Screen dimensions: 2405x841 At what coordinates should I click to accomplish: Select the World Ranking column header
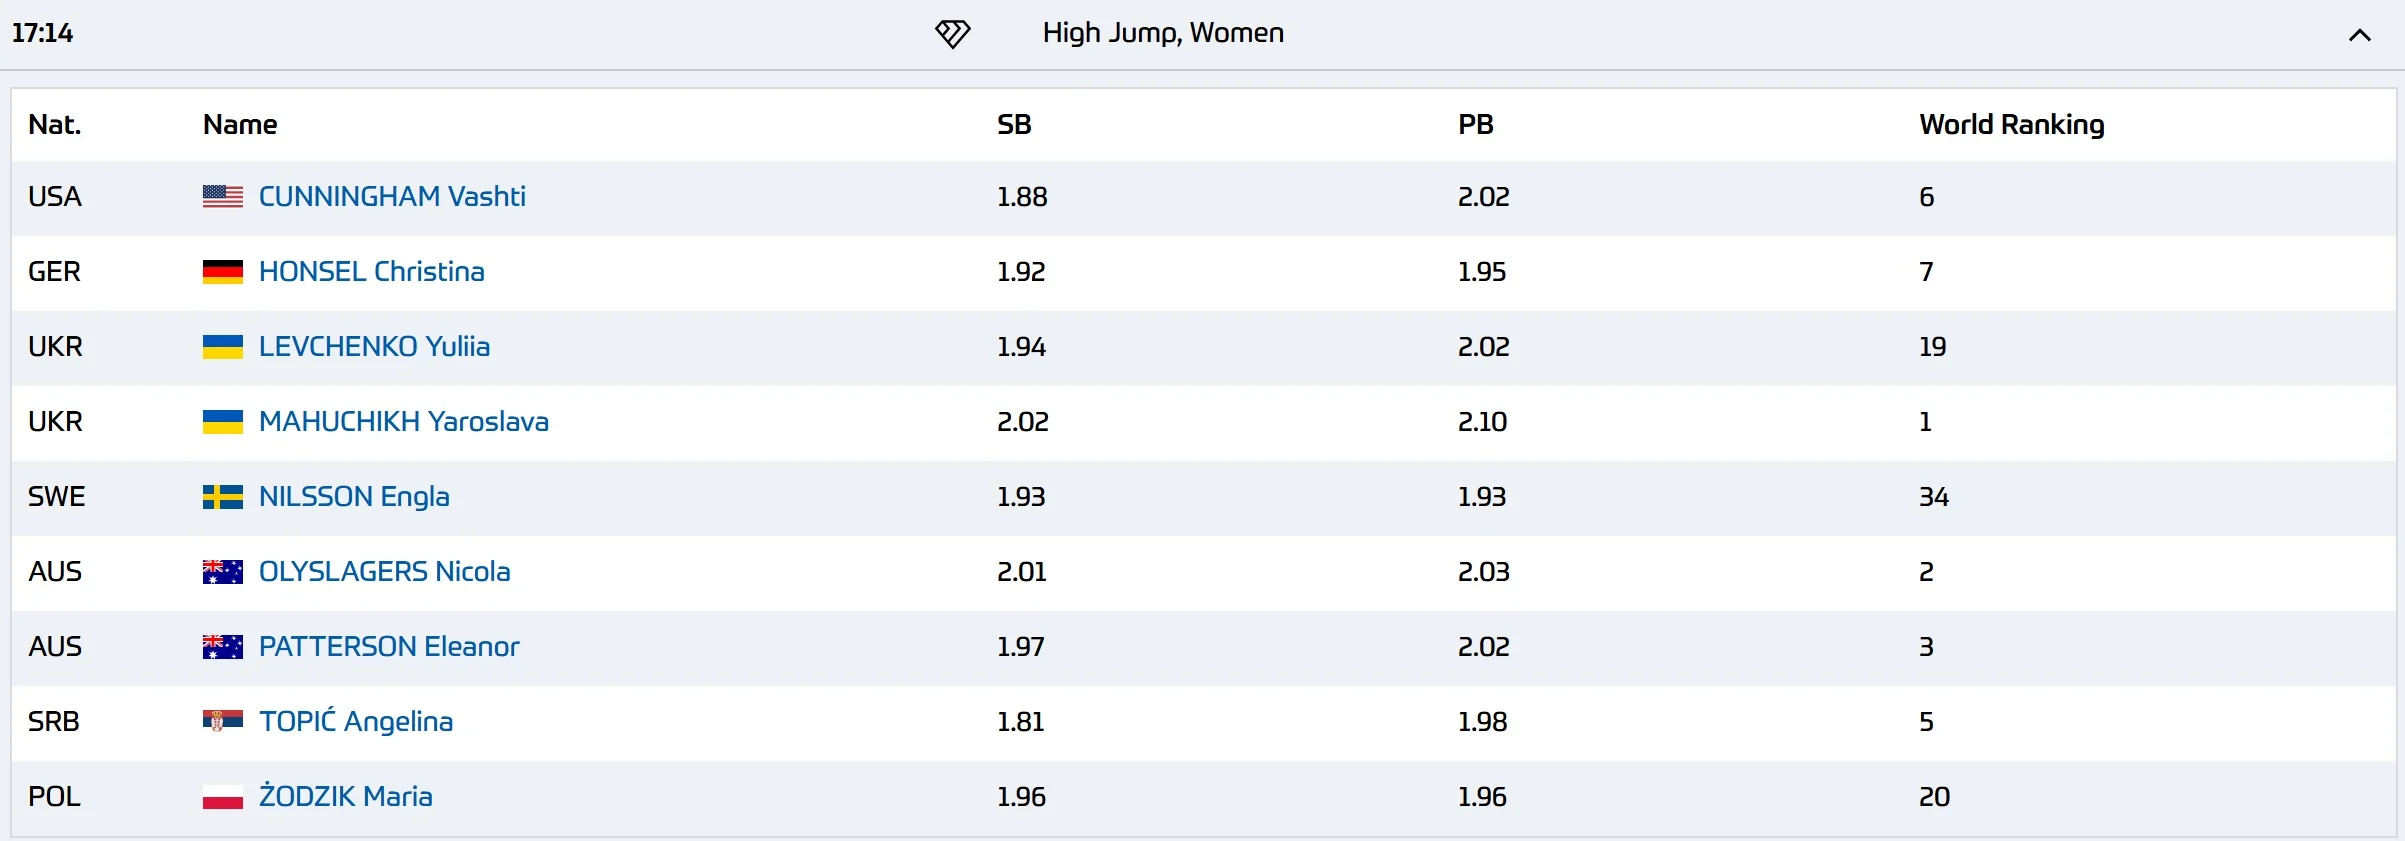click(2011, 125)
